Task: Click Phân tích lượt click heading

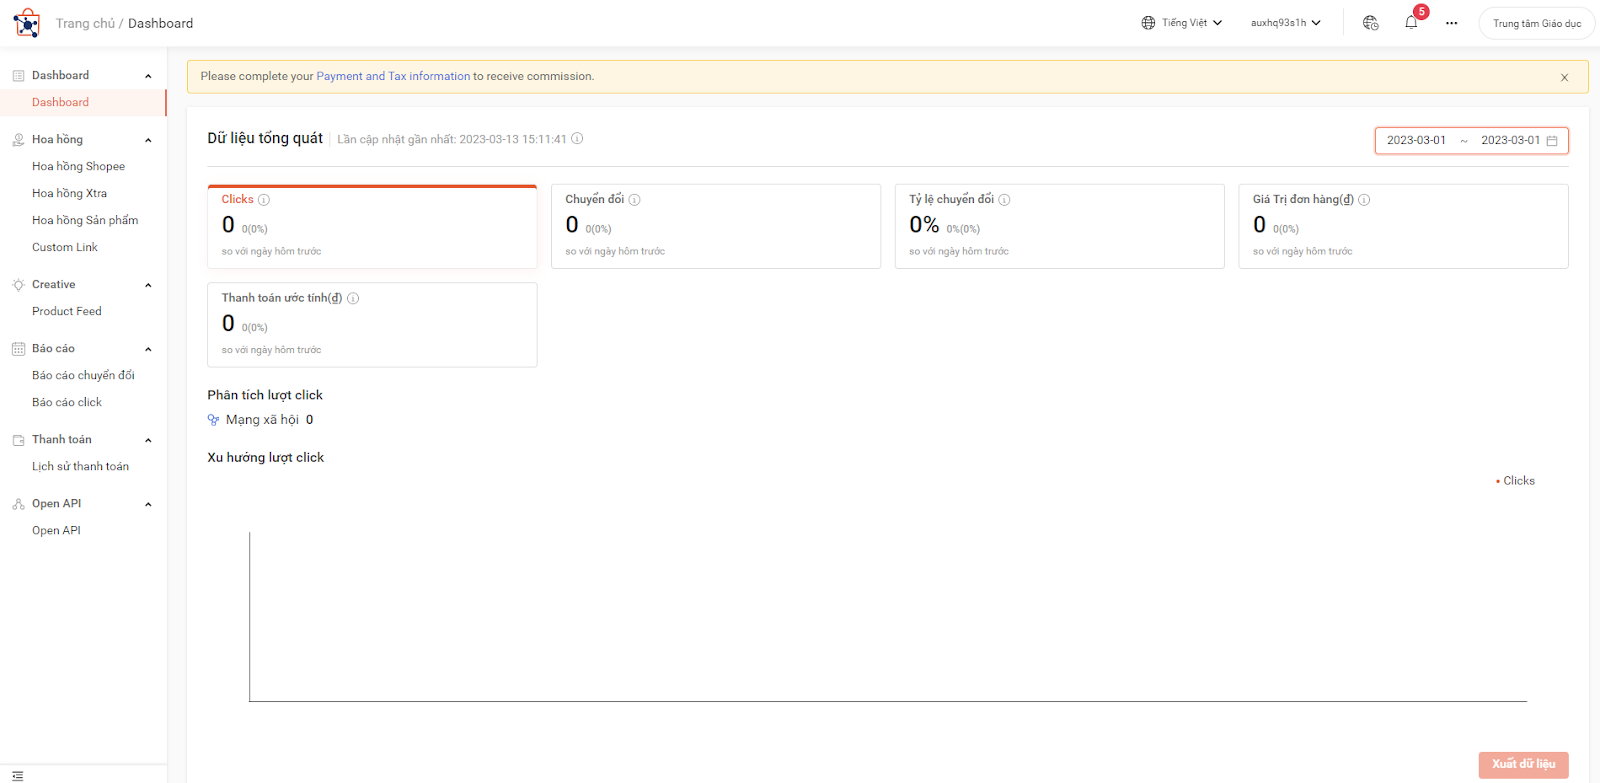Action: point(265,395)
